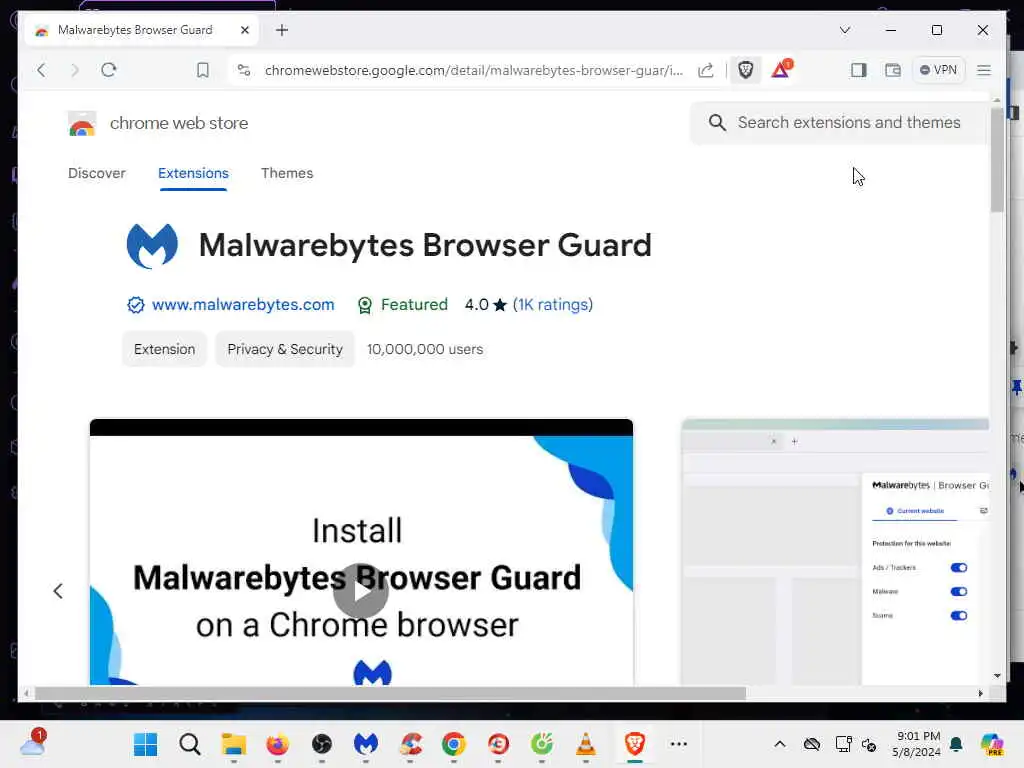Click the scroll right arrow
Image resolution: width=1024 pixels, height=768 pixels.
click(980, 694)
